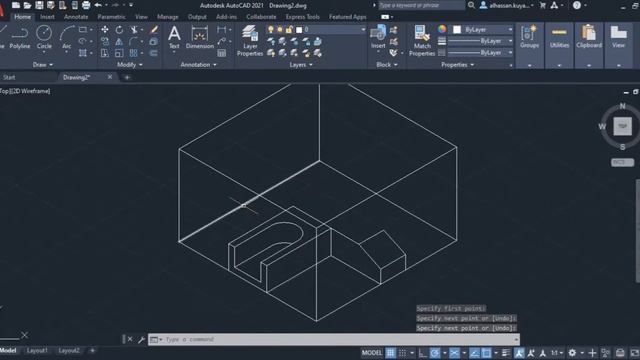Activate the Move tool
The image size is (640, 360).
[x=105, y=30]
